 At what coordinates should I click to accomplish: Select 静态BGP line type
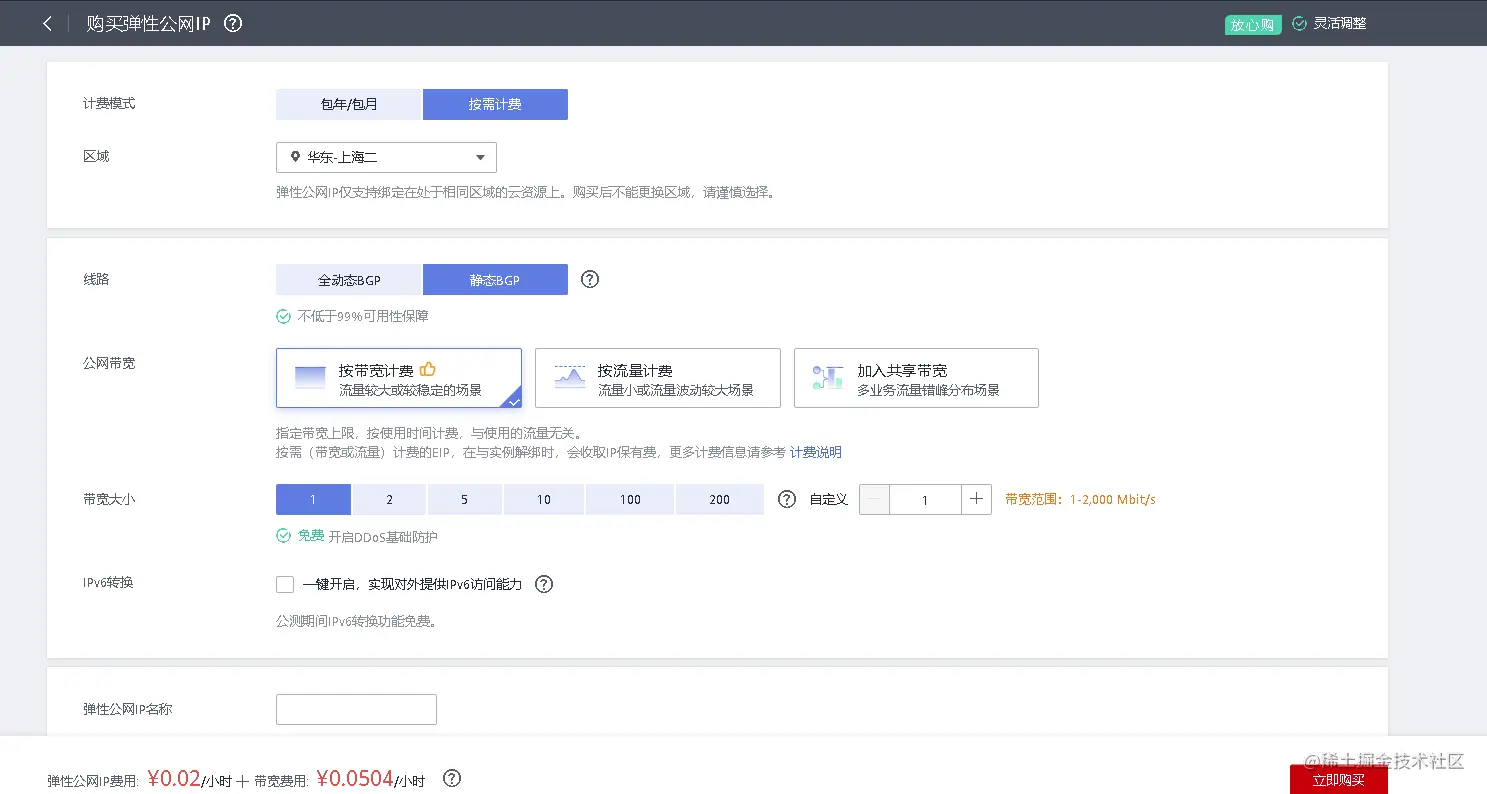495,280
